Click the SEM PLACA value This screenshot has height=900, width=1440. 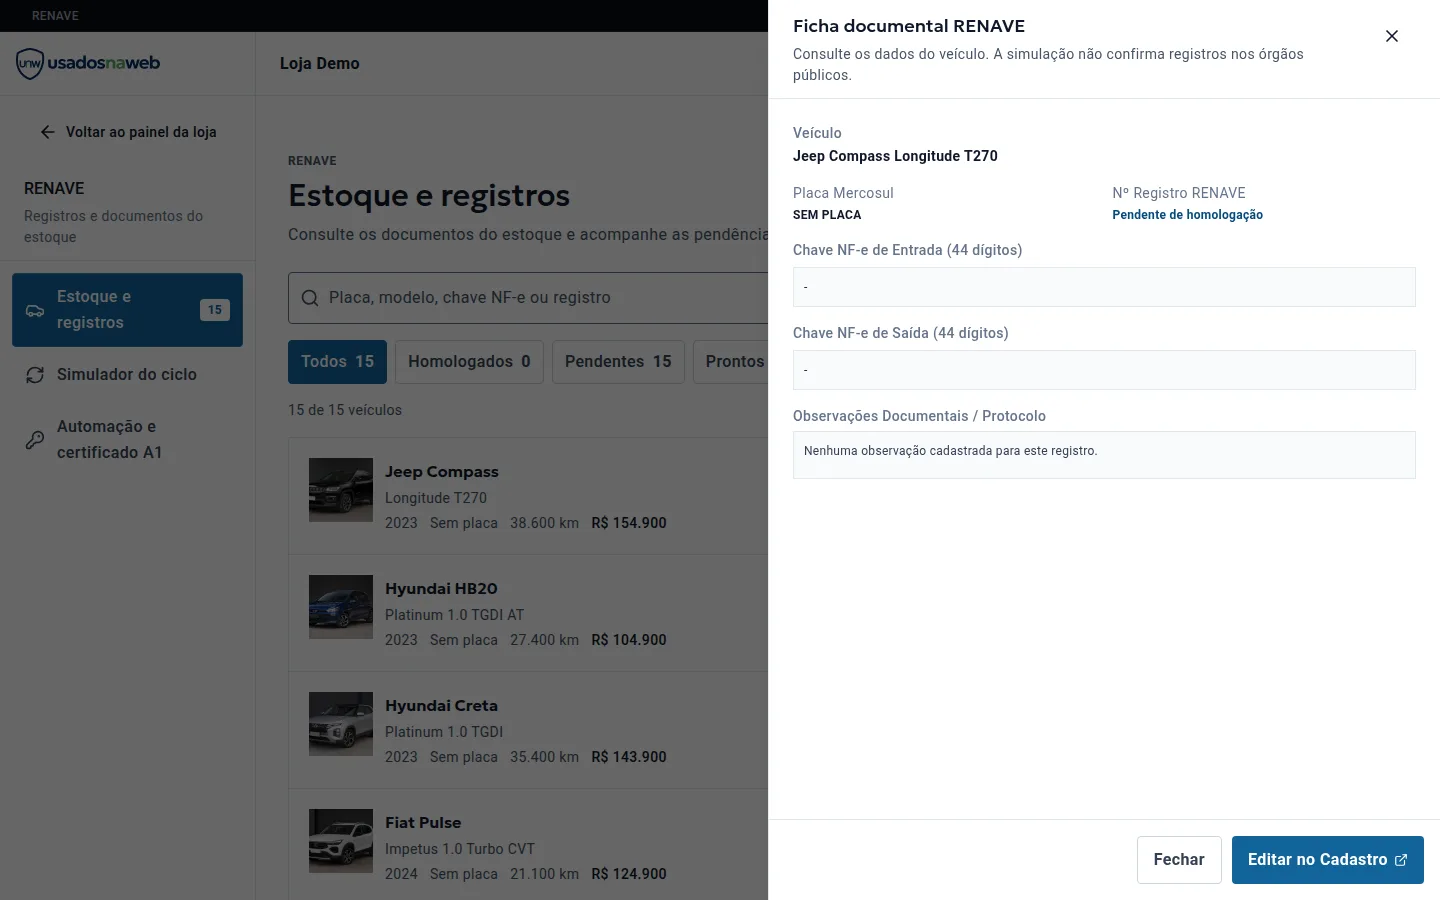click(x=827, y=215)
